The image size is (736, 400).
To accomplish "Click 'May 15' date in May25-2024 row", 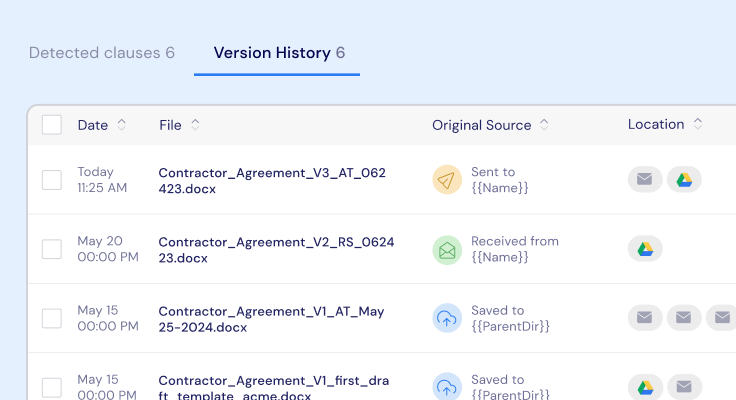I will click(98, 310).
